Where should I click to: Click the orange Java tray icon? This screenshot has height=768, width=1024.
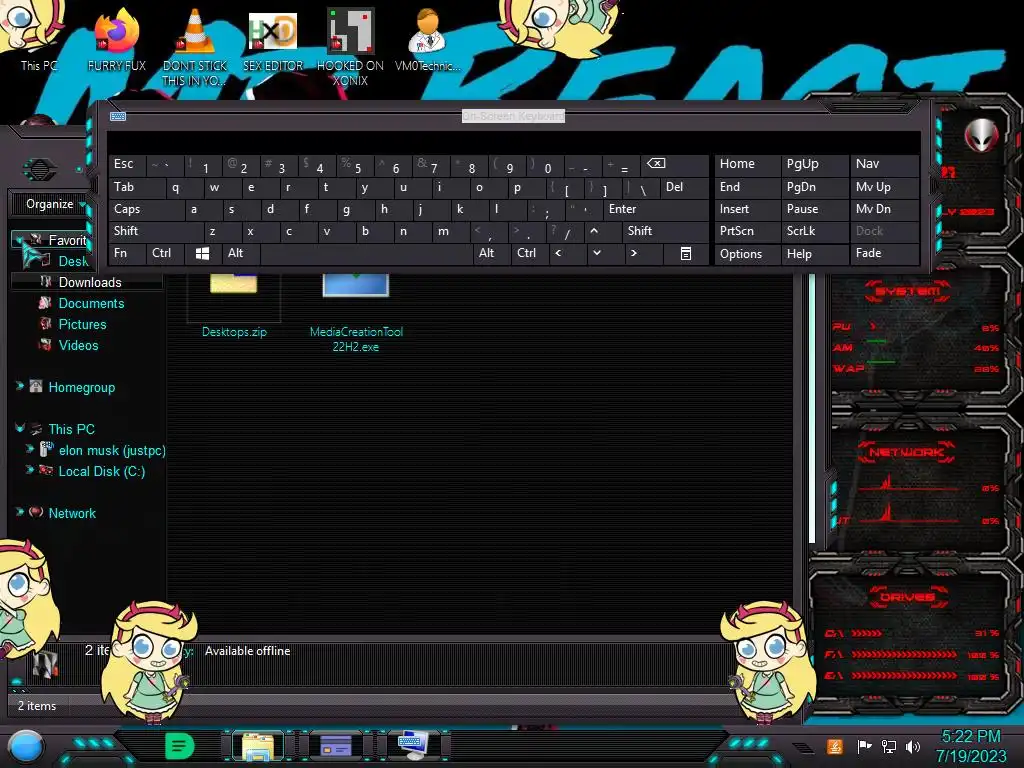click(x=835, y=746)
